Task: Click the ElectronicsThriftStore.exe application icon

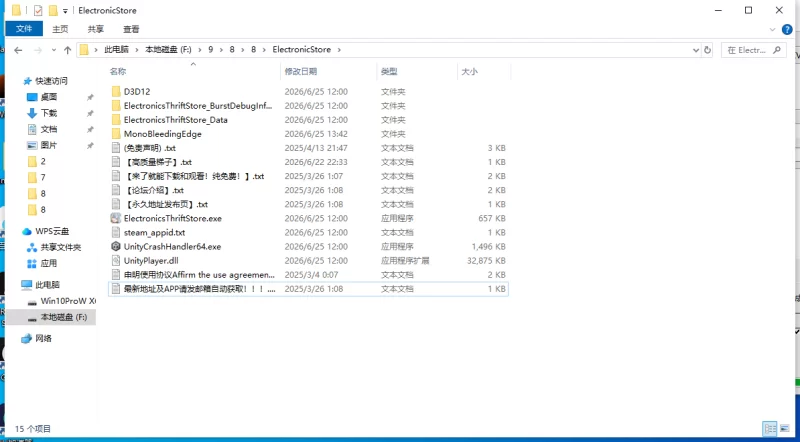Action: (x=116, y=218)
